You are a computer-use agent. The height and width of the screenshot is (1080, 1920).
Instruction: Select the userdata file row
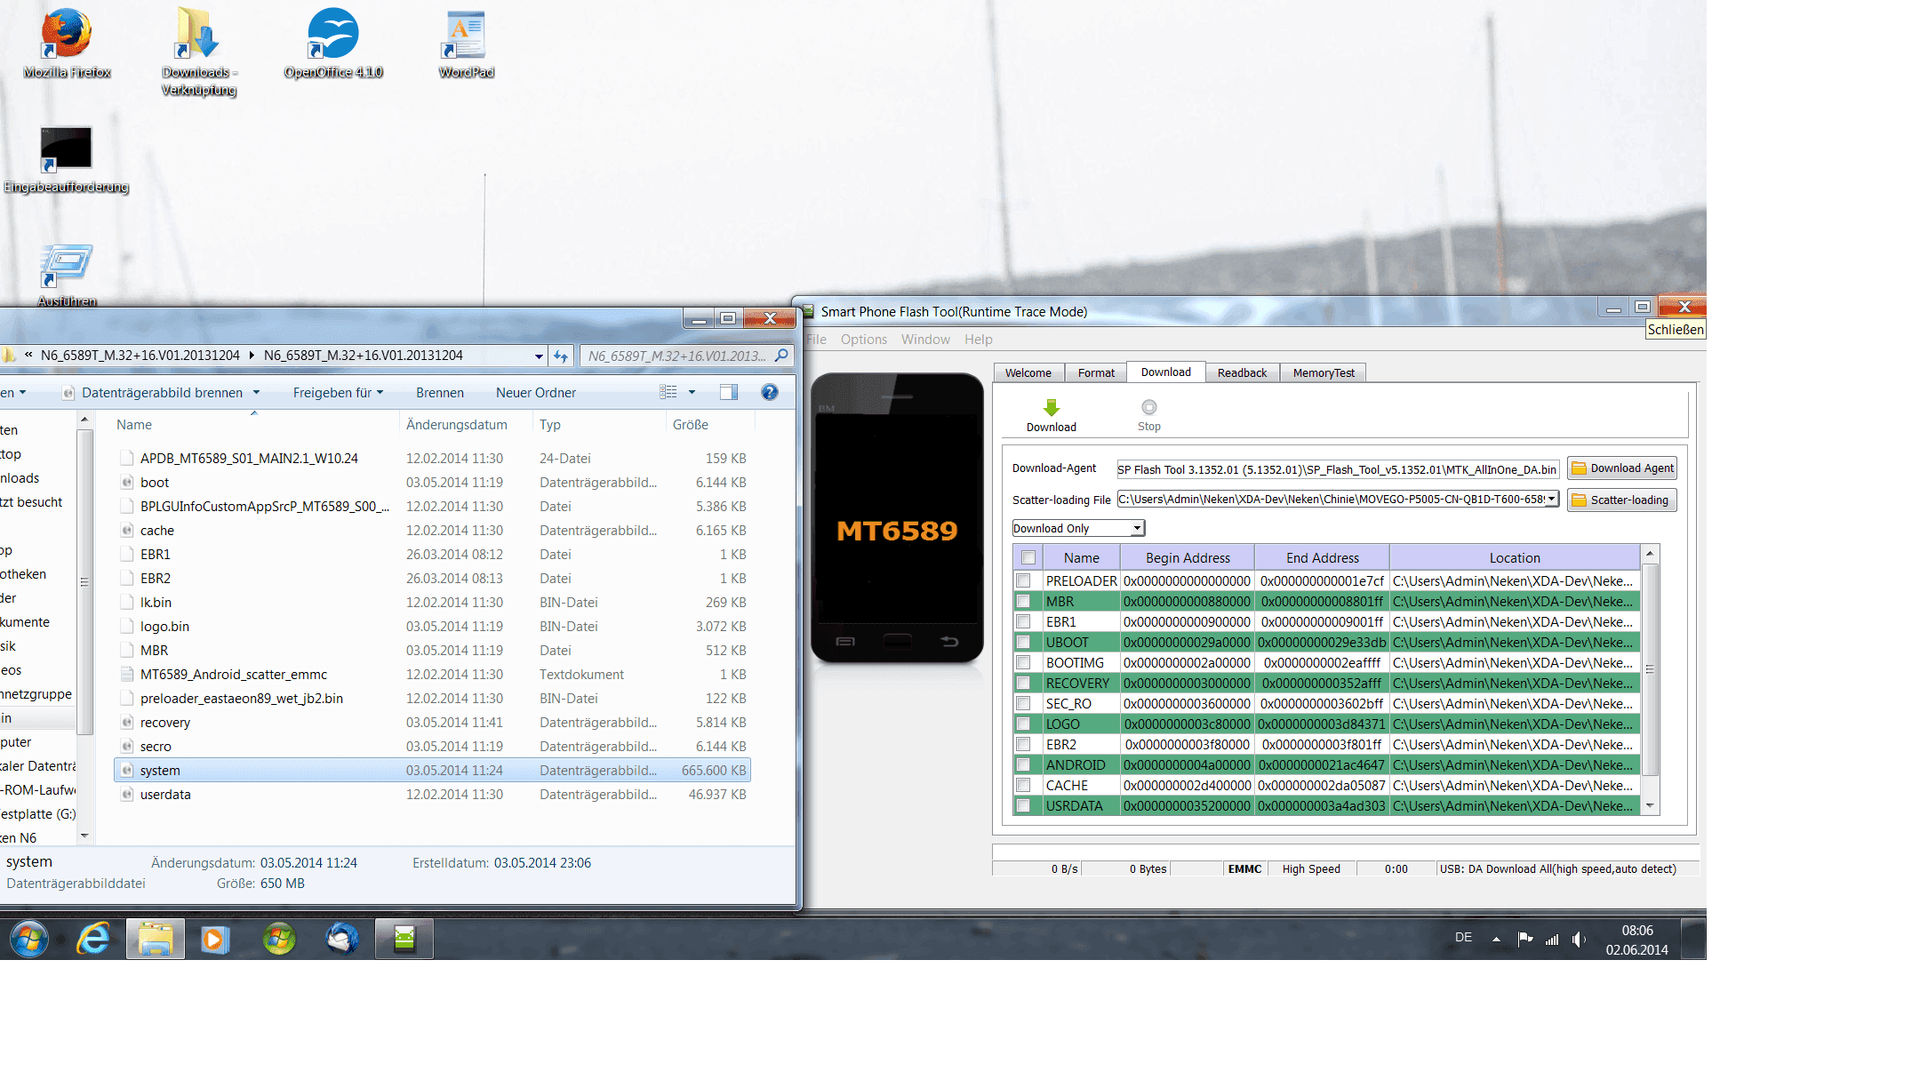432,794
